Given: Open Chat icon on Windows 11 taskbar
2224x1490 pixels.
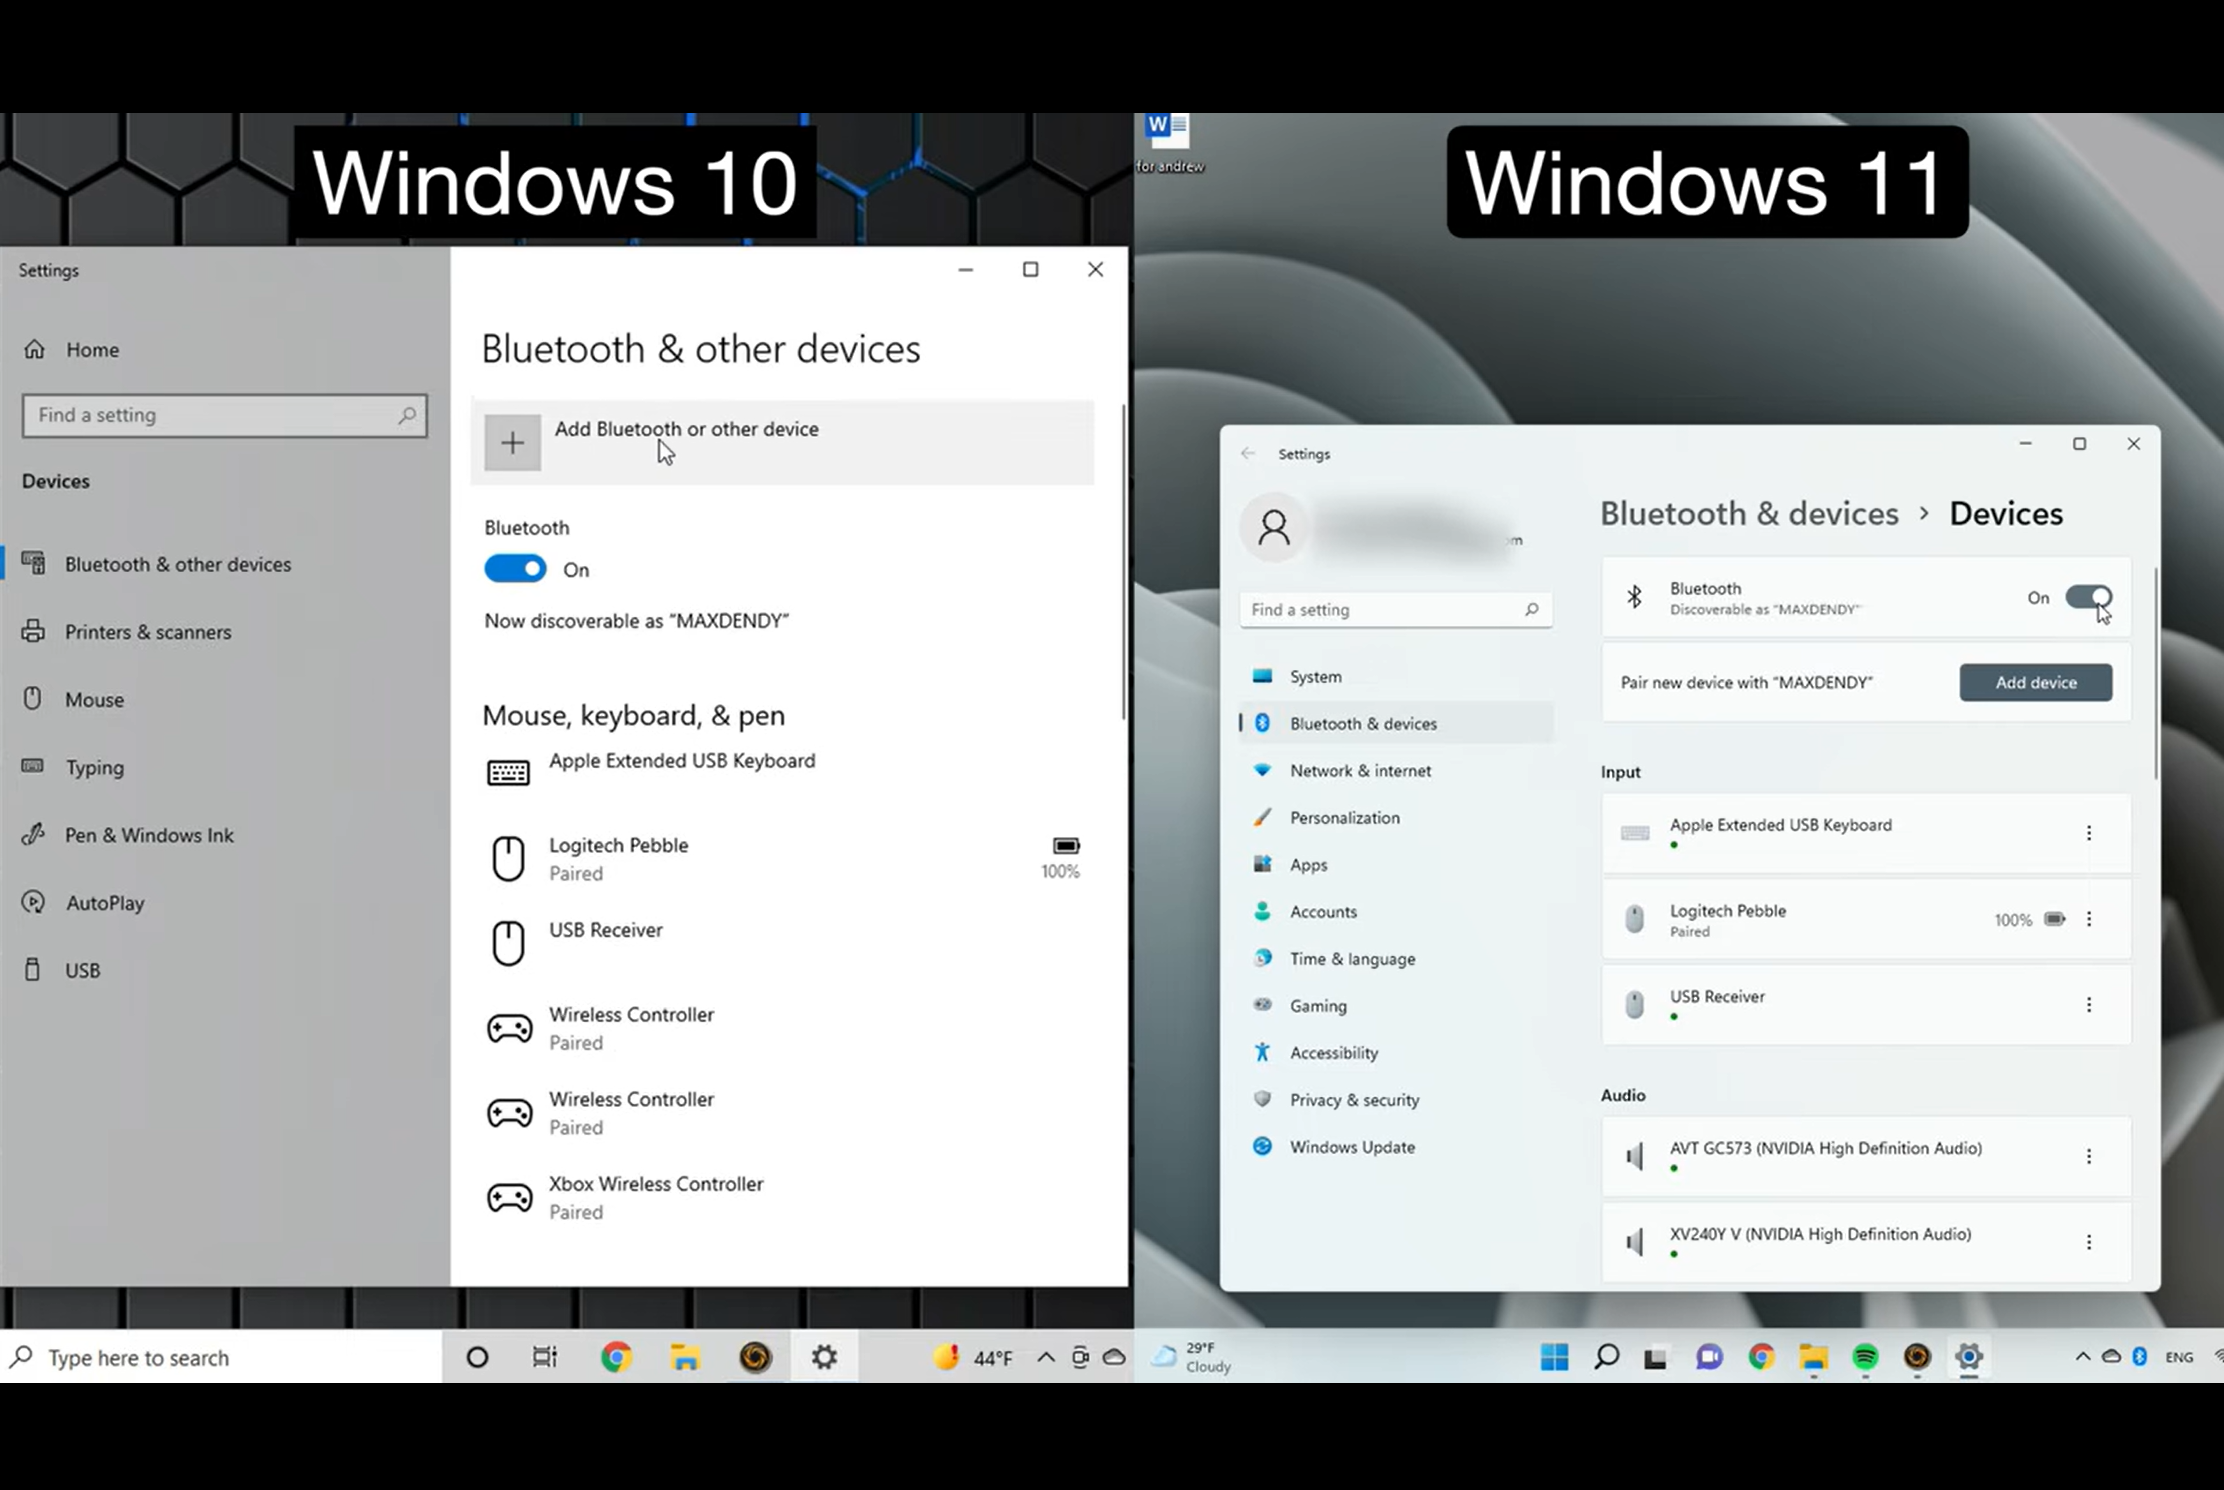Looking at the screenshot, I should click(1709, 1357).
